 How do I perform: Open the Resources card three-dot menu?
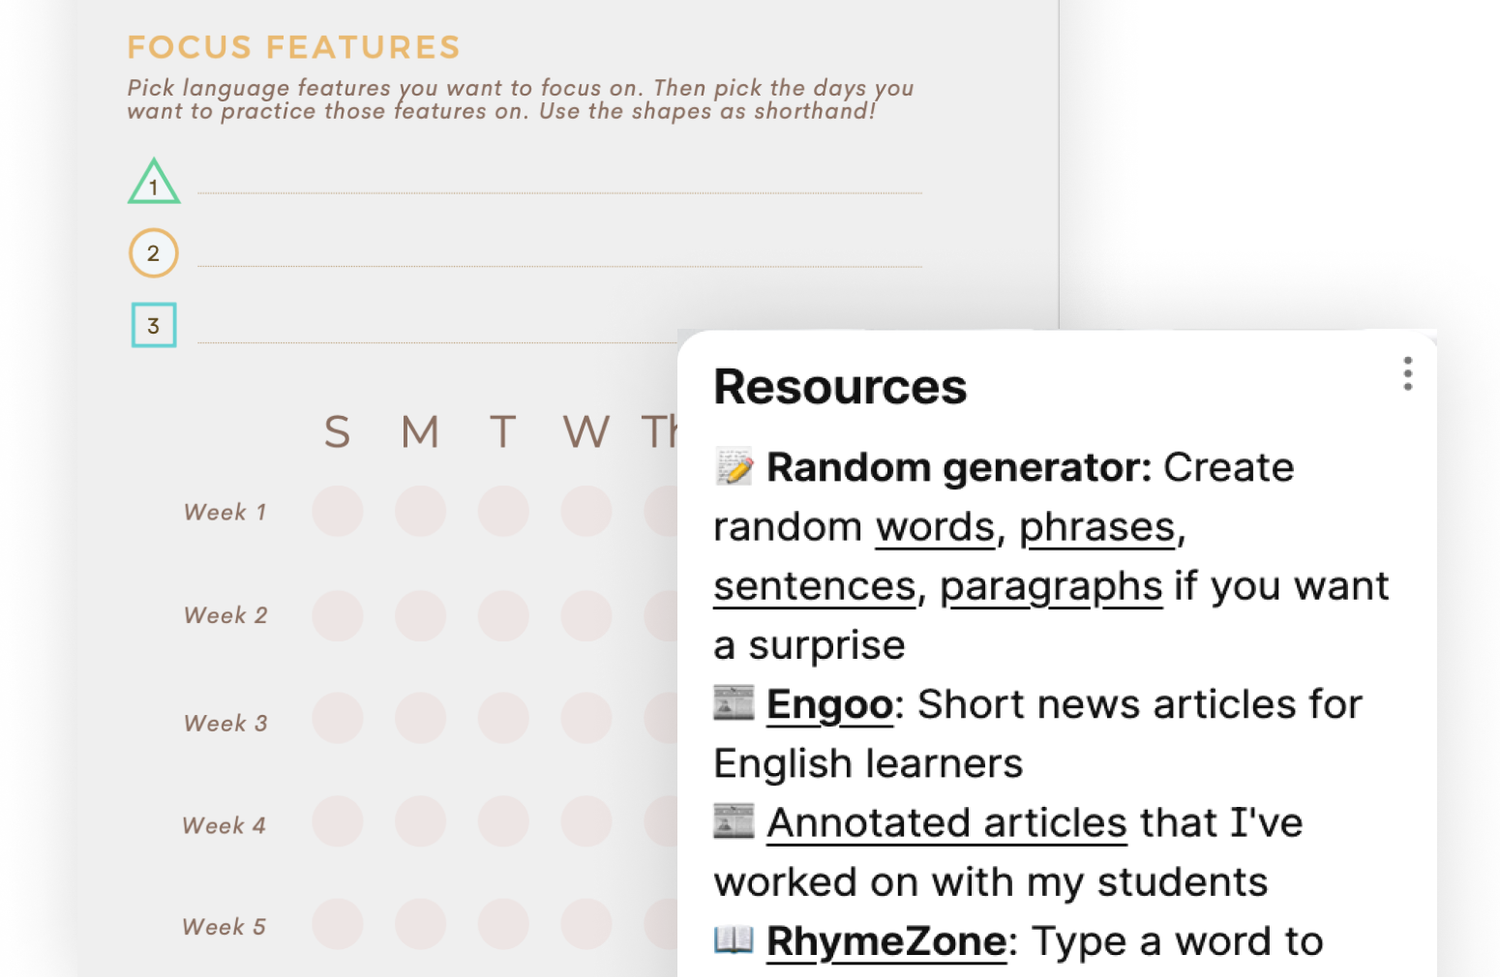point(1407,374)
